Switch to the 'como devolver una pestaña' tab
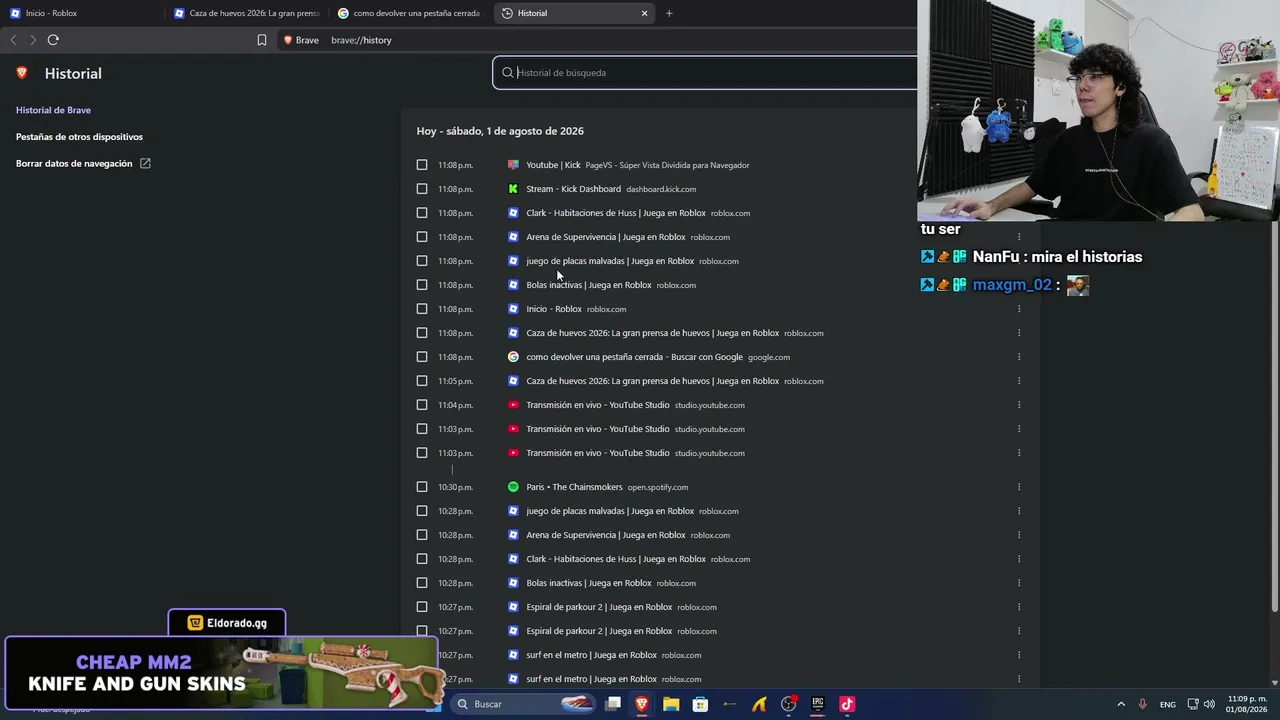Viewport: 1280px width, 720px height. (x=411, y=13)
